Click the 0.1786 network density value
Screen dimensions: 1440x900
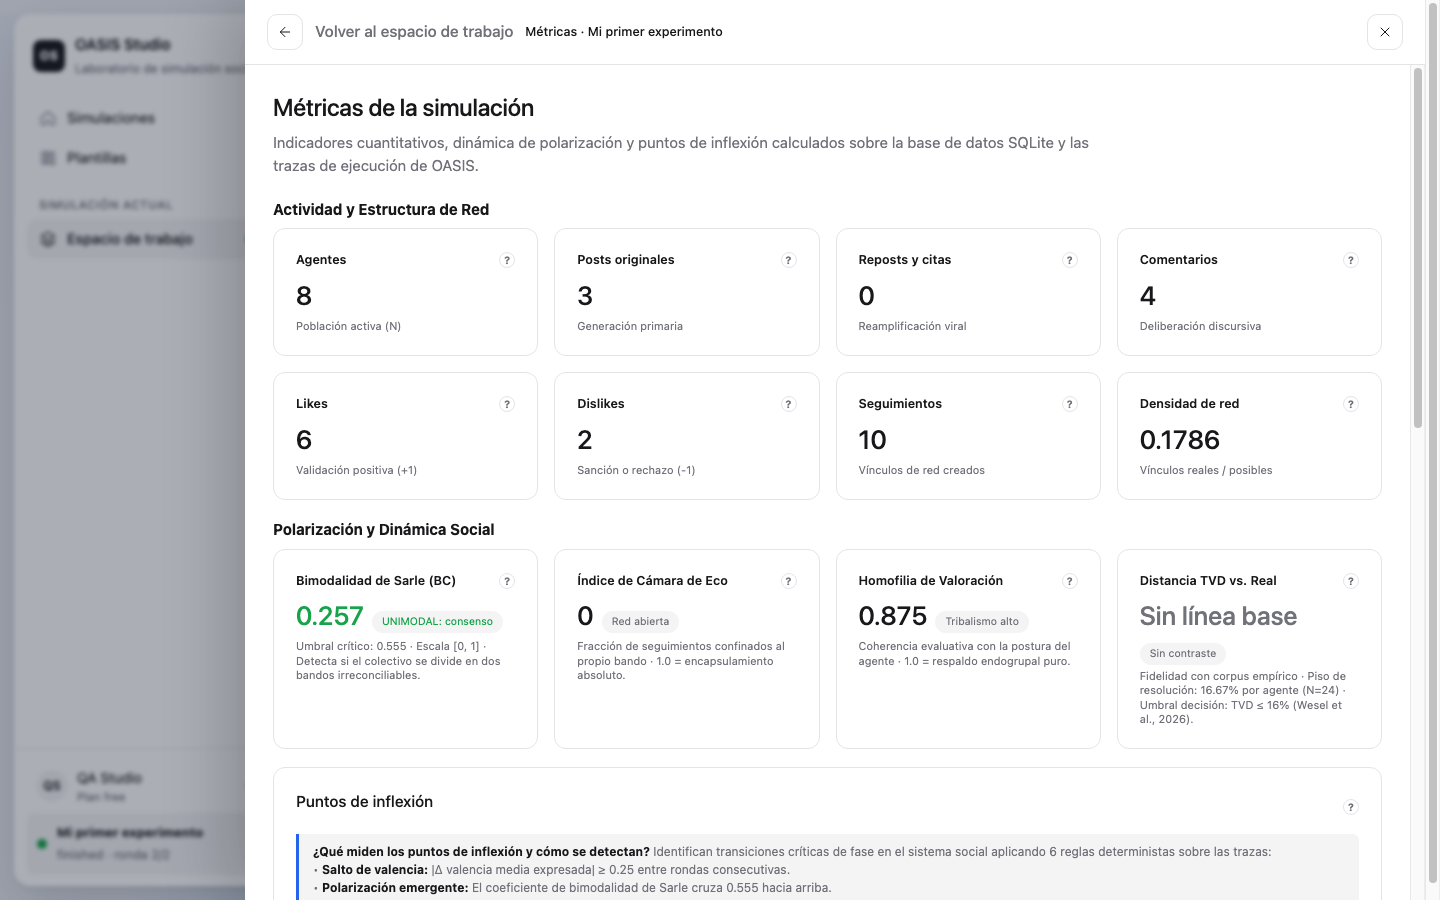[1180, 440]
